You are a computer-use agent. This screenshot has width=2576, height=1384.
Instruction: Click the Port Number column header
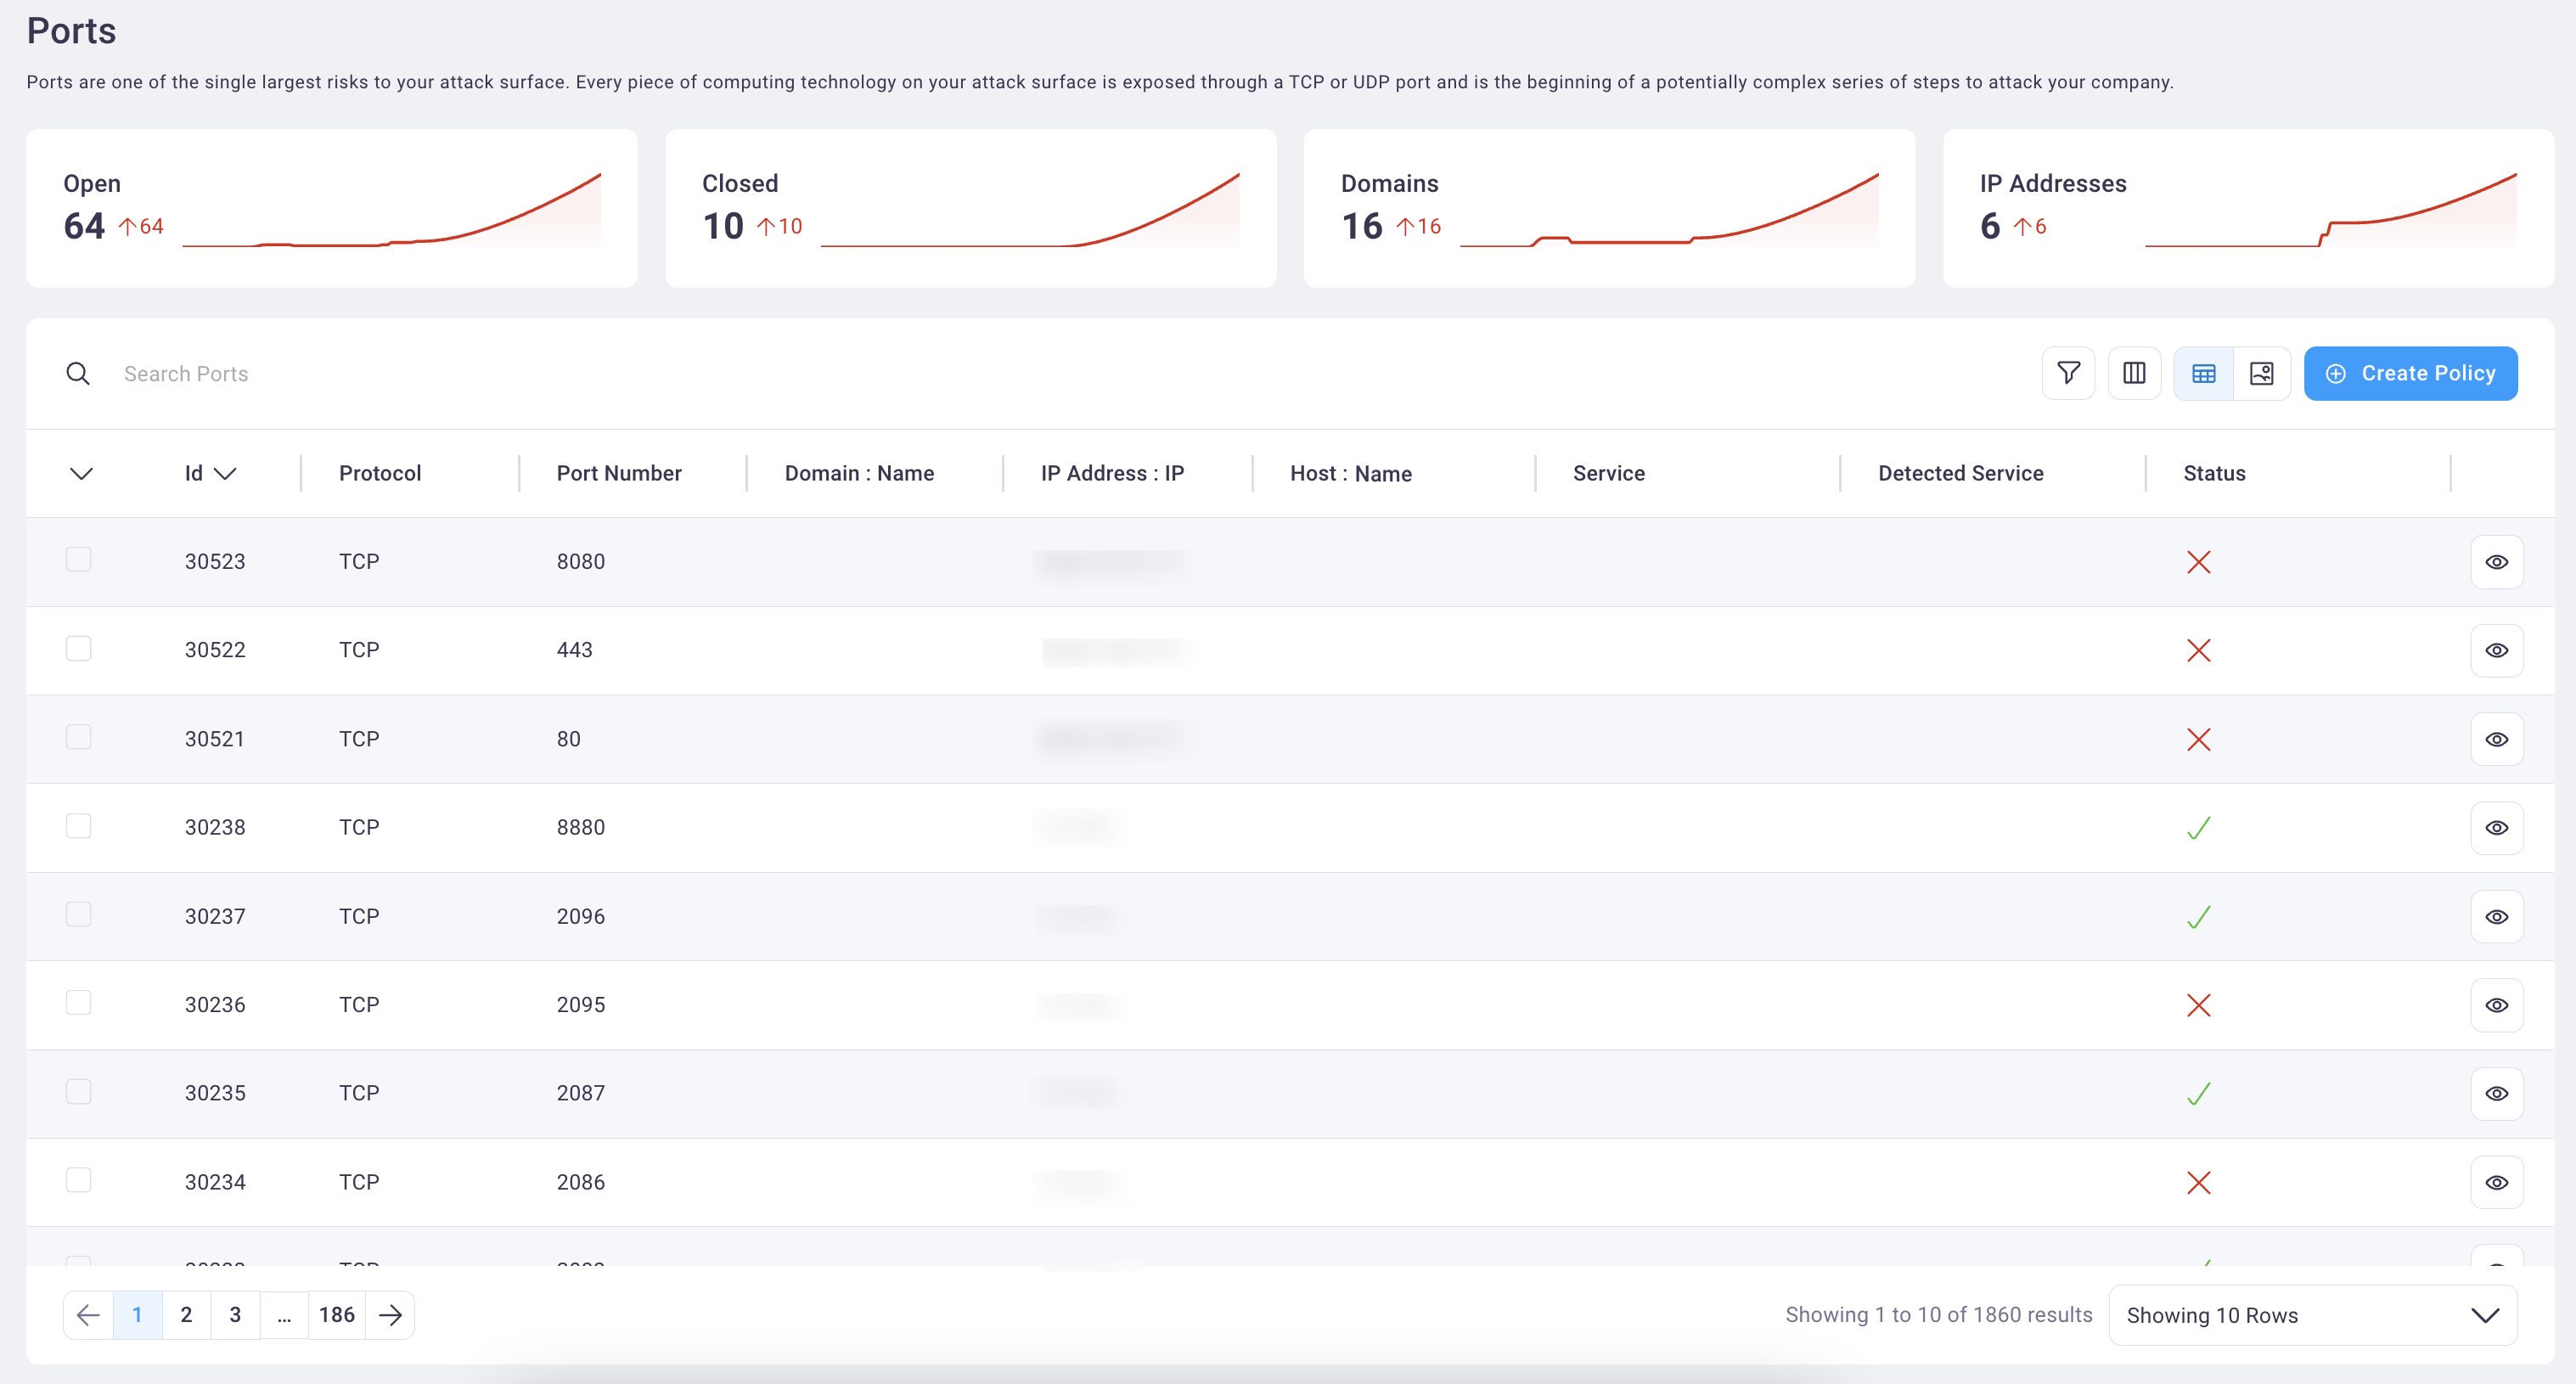[619, 473]
